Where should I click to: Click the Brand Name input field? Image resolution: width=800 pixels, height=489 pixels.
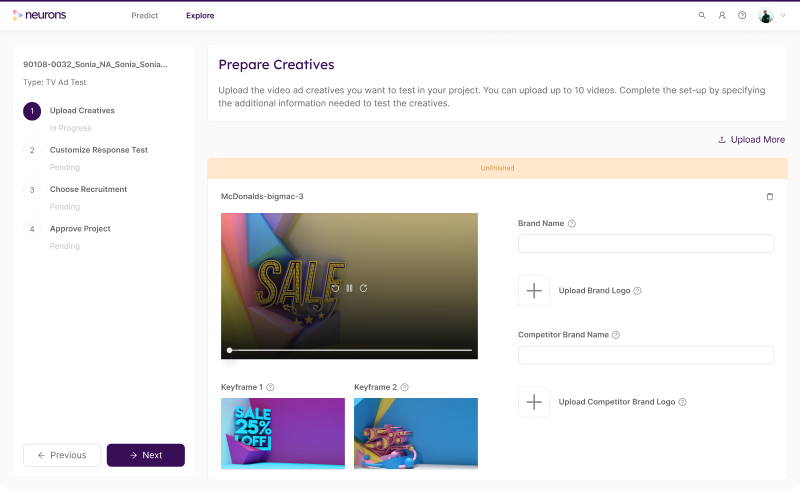646,243
